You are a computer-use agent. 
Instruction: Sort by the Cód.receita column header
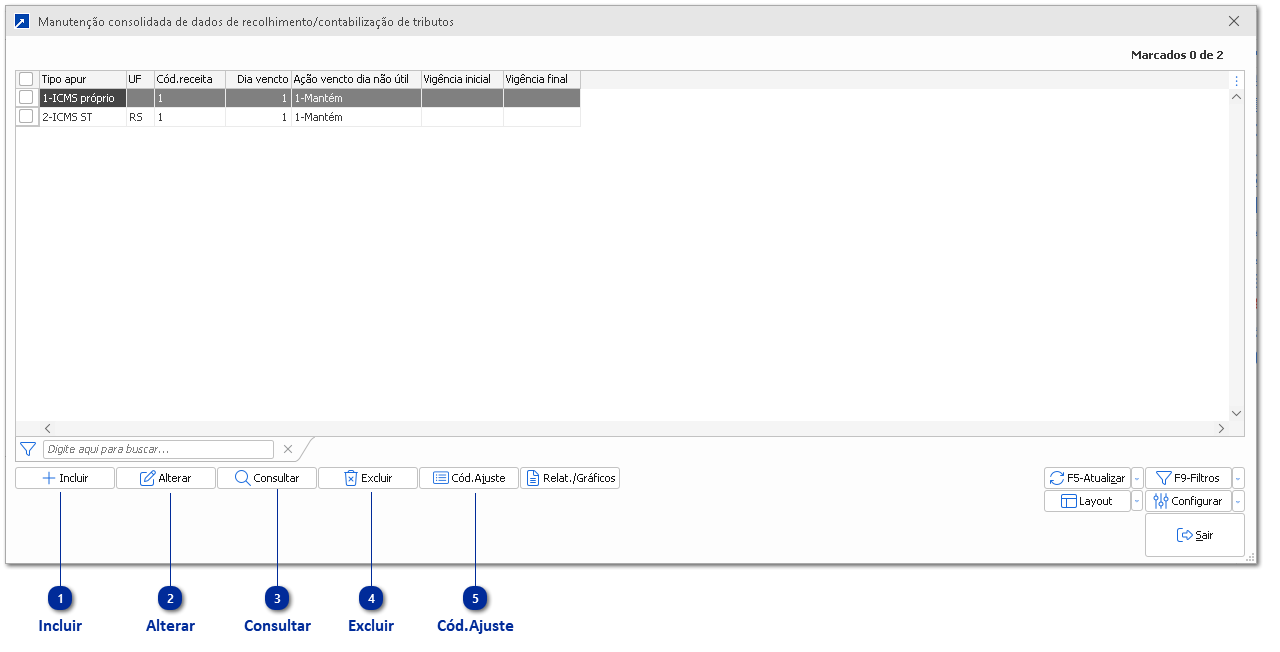click(x=190, y=79)
